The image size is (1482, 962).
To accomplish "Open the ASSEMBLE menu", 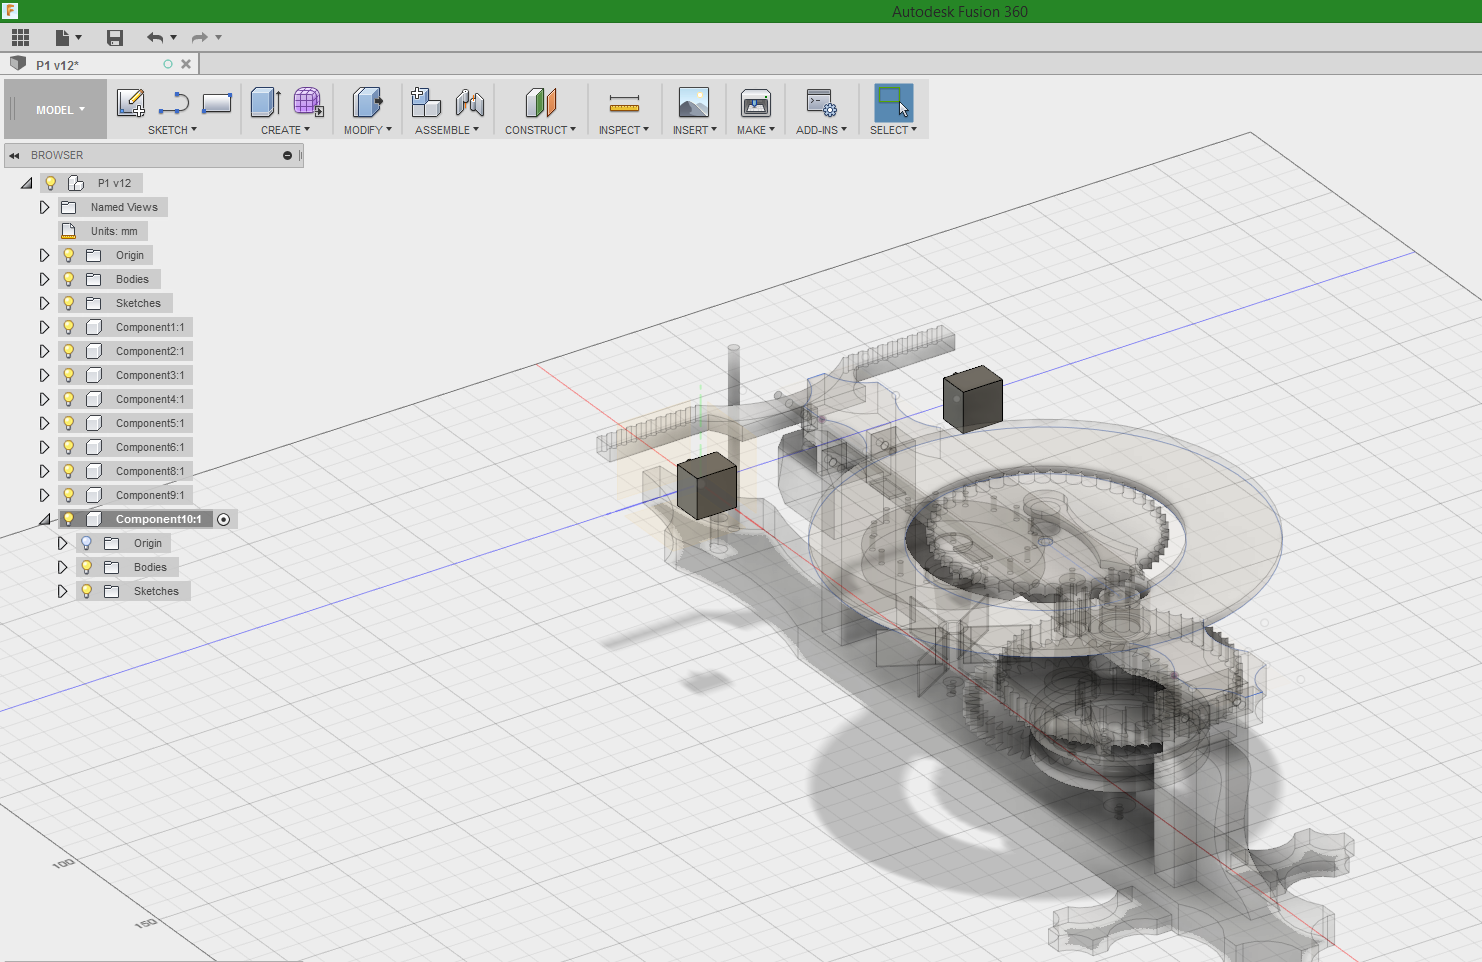I will click(x=447, y=130).
